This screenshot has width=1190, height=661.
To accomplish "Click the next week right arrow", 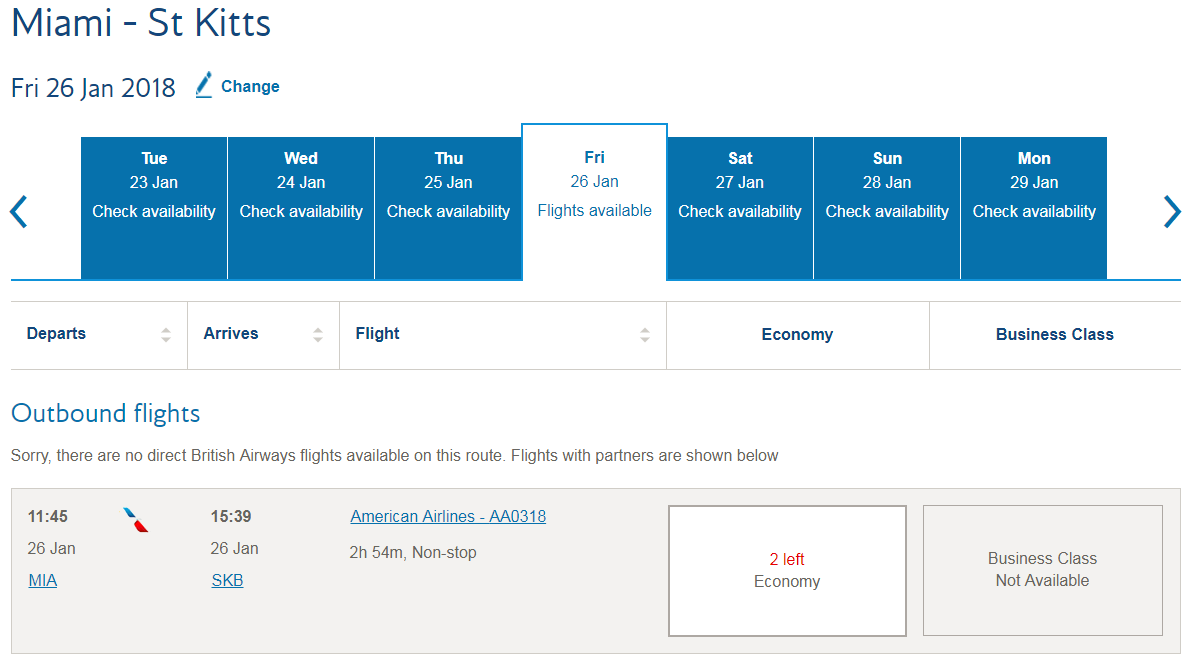I will 1172,212.
